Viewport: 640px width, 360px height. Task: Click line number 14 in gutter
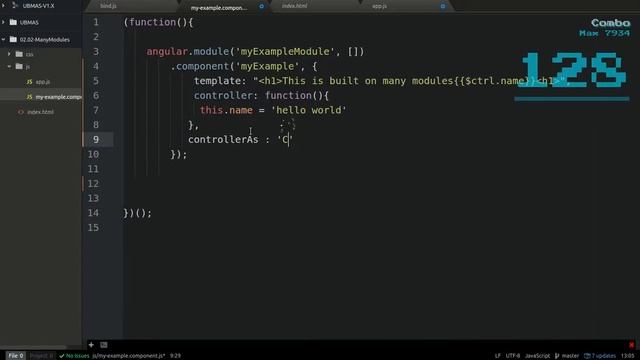pyautogui.click(x=93, y=213)
